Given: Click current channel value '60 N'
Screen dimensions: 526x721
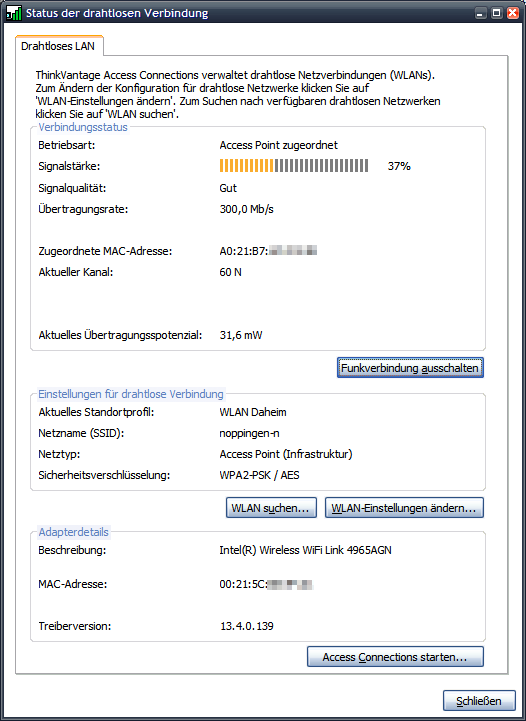Looking at the screenshot, I should (x=230, y=272).
